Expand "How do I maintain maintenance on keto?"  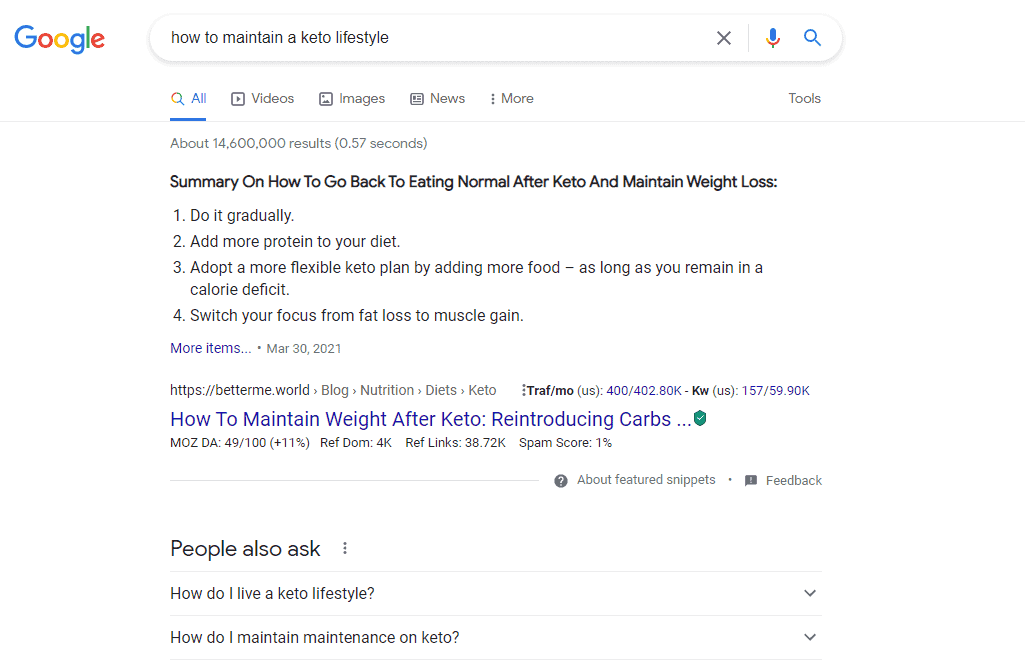[810, 637]
